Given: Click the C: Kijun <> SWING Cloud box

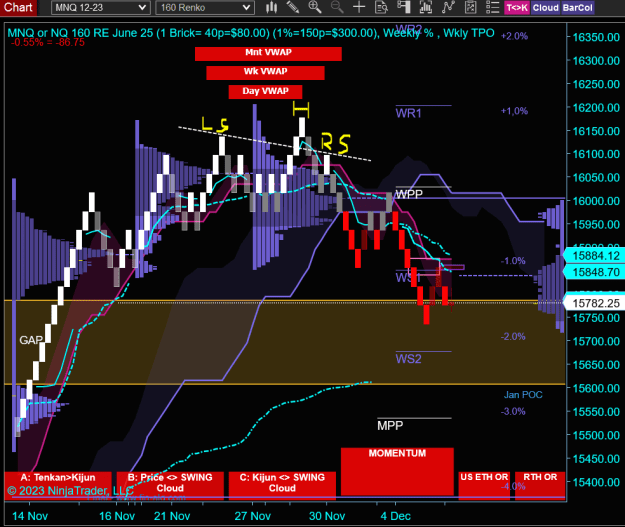Looking at the screenshot, I should (282, 485).
